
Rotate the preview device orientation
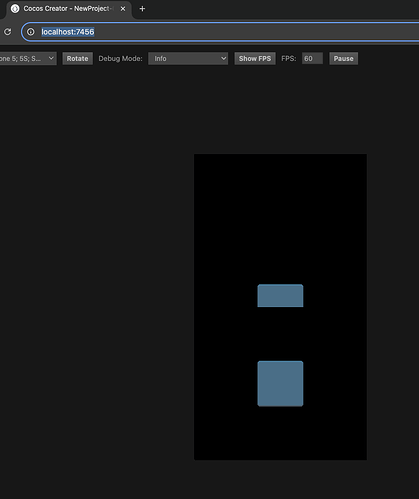click(77, 59)
